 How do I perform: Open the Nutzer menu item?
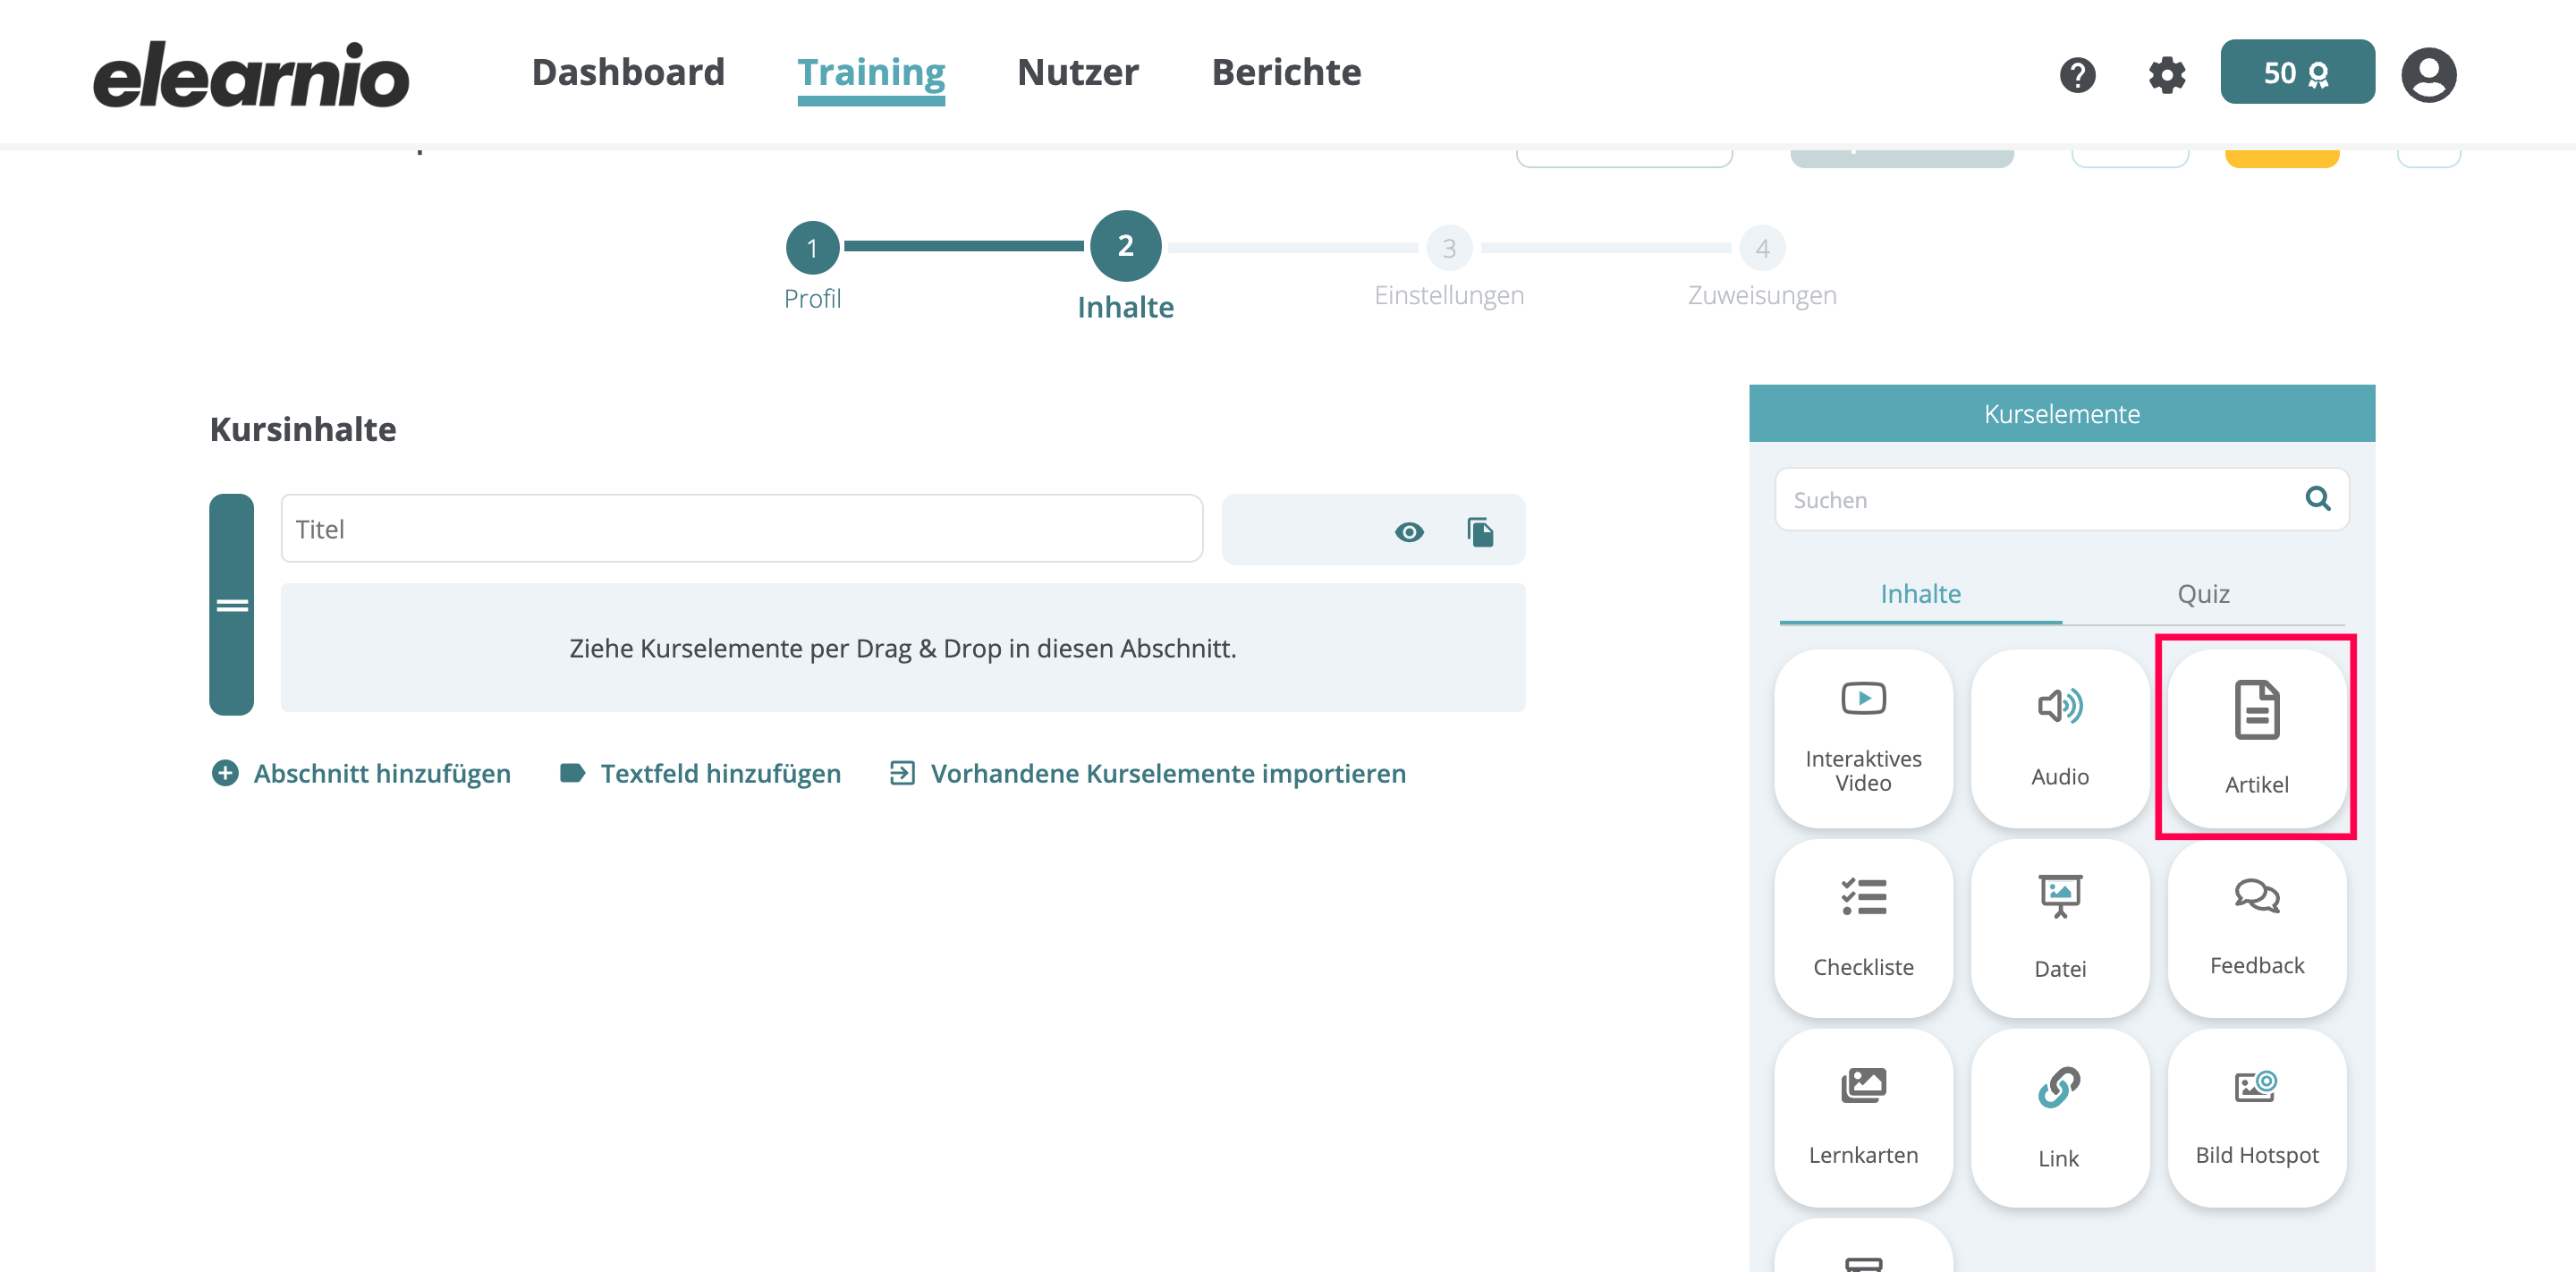(1077, 72)
